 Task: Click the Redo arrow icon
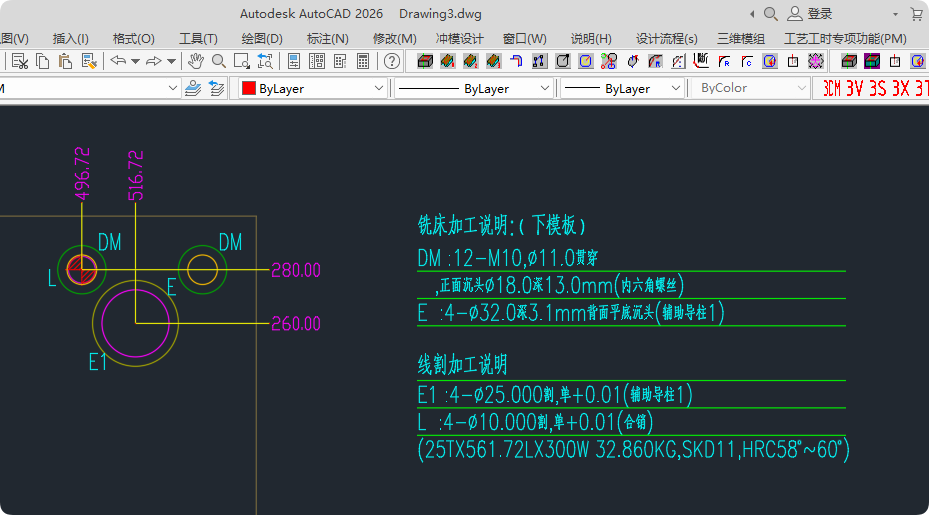153,60
